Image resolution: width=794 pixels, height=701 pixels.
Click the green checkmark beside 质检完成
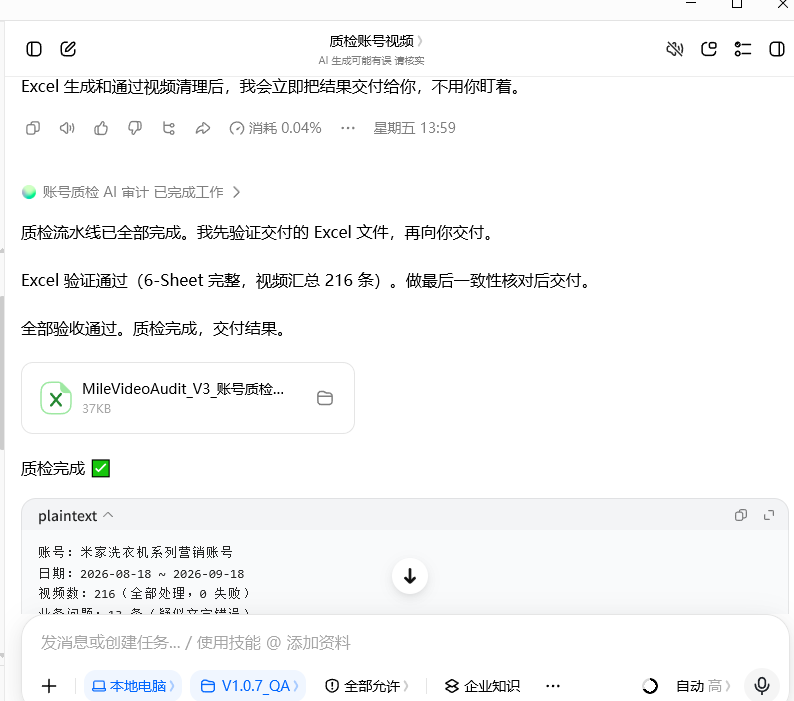[x=101, y=469]
